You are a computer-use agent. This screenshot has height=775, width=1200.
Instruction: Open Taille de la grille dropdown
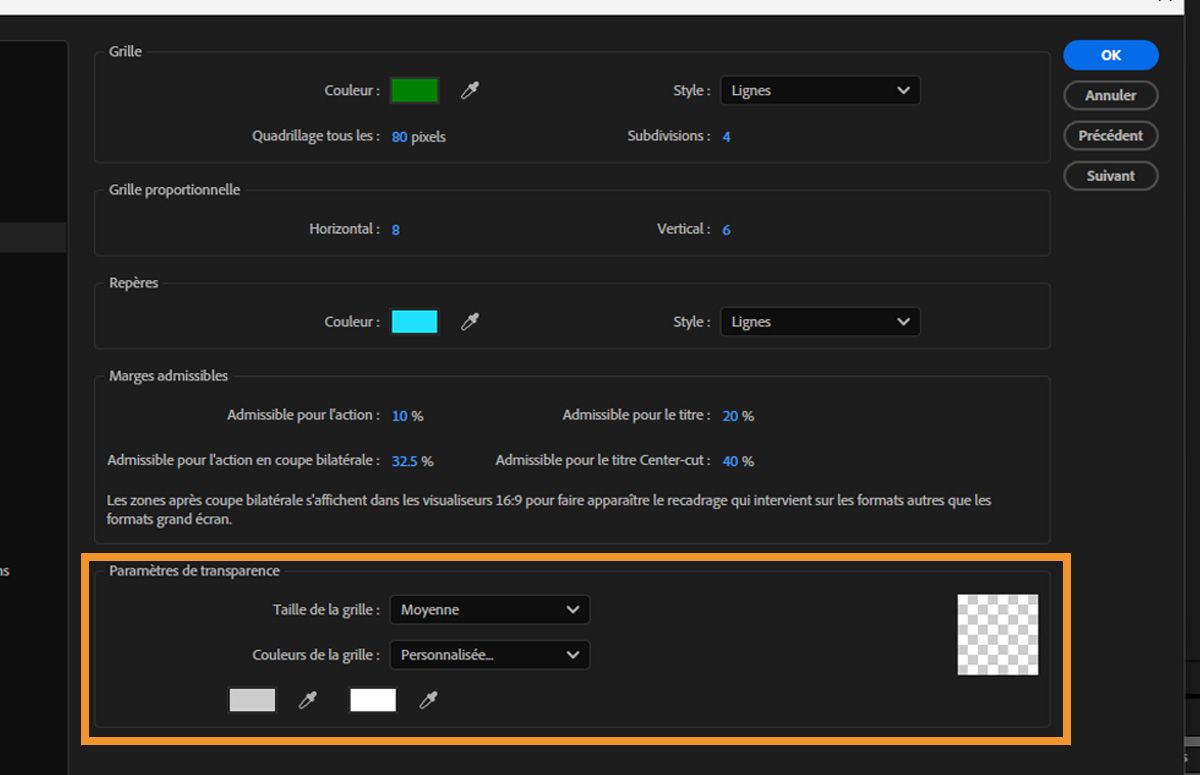pyautogui.click(x=490, y=609)
